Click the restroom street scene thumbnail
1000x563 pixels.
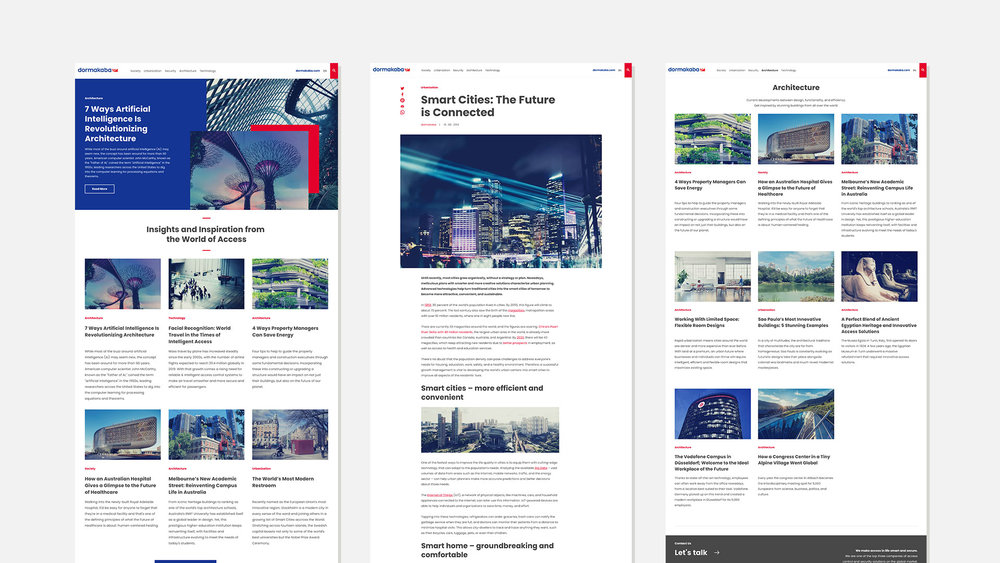(290, 435)
